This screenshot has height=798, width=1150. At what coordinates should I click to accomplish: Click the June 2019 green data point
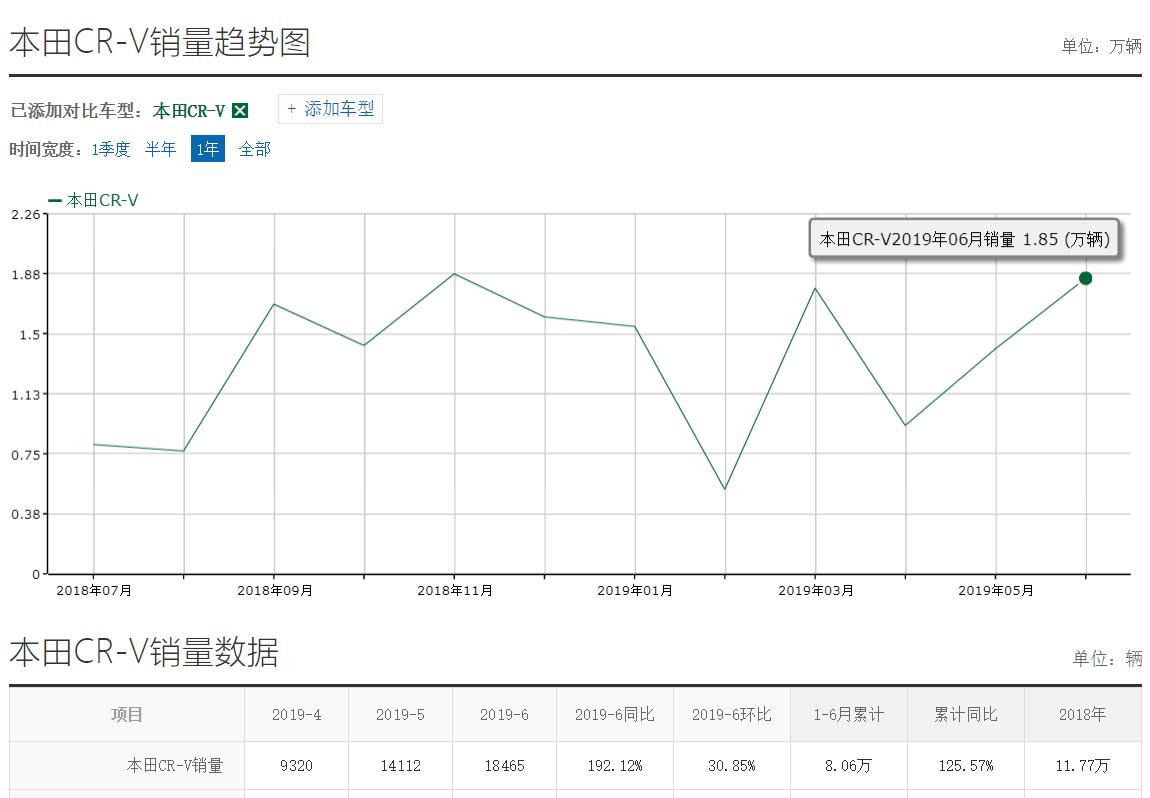click(1085, 278)
